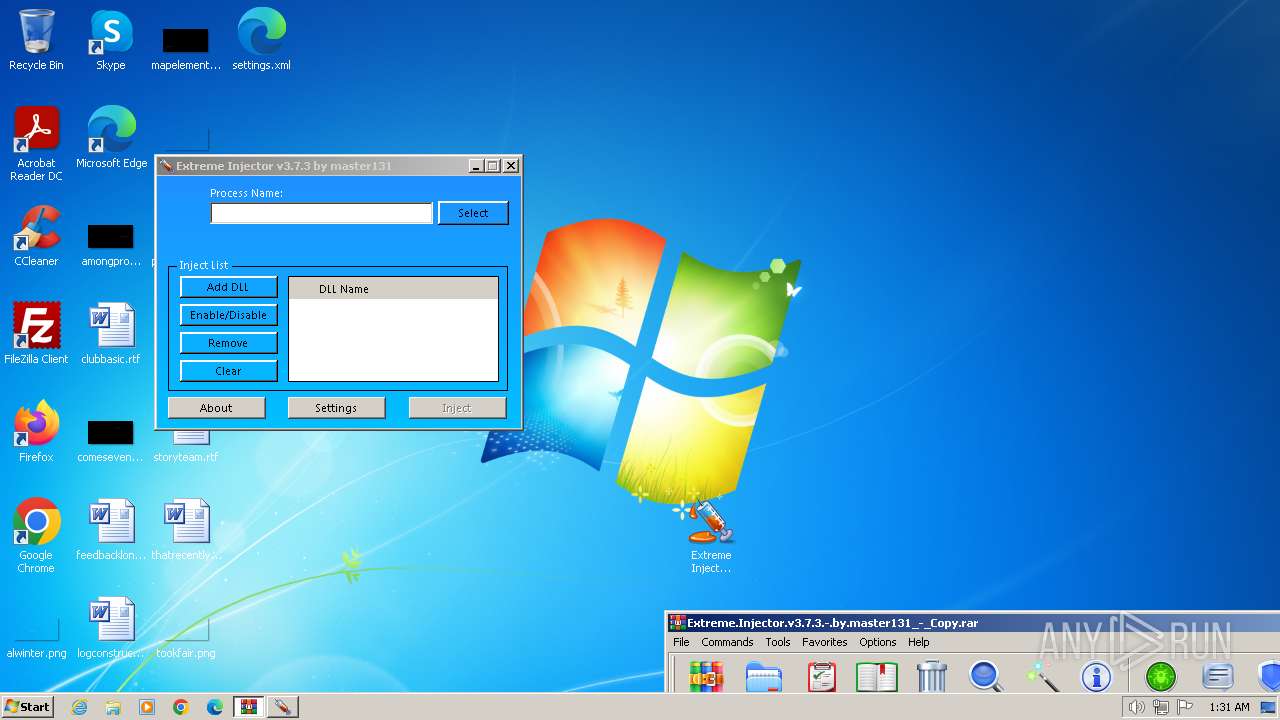
Task: Open the About dialog
Action: click(x=216, y=408)
